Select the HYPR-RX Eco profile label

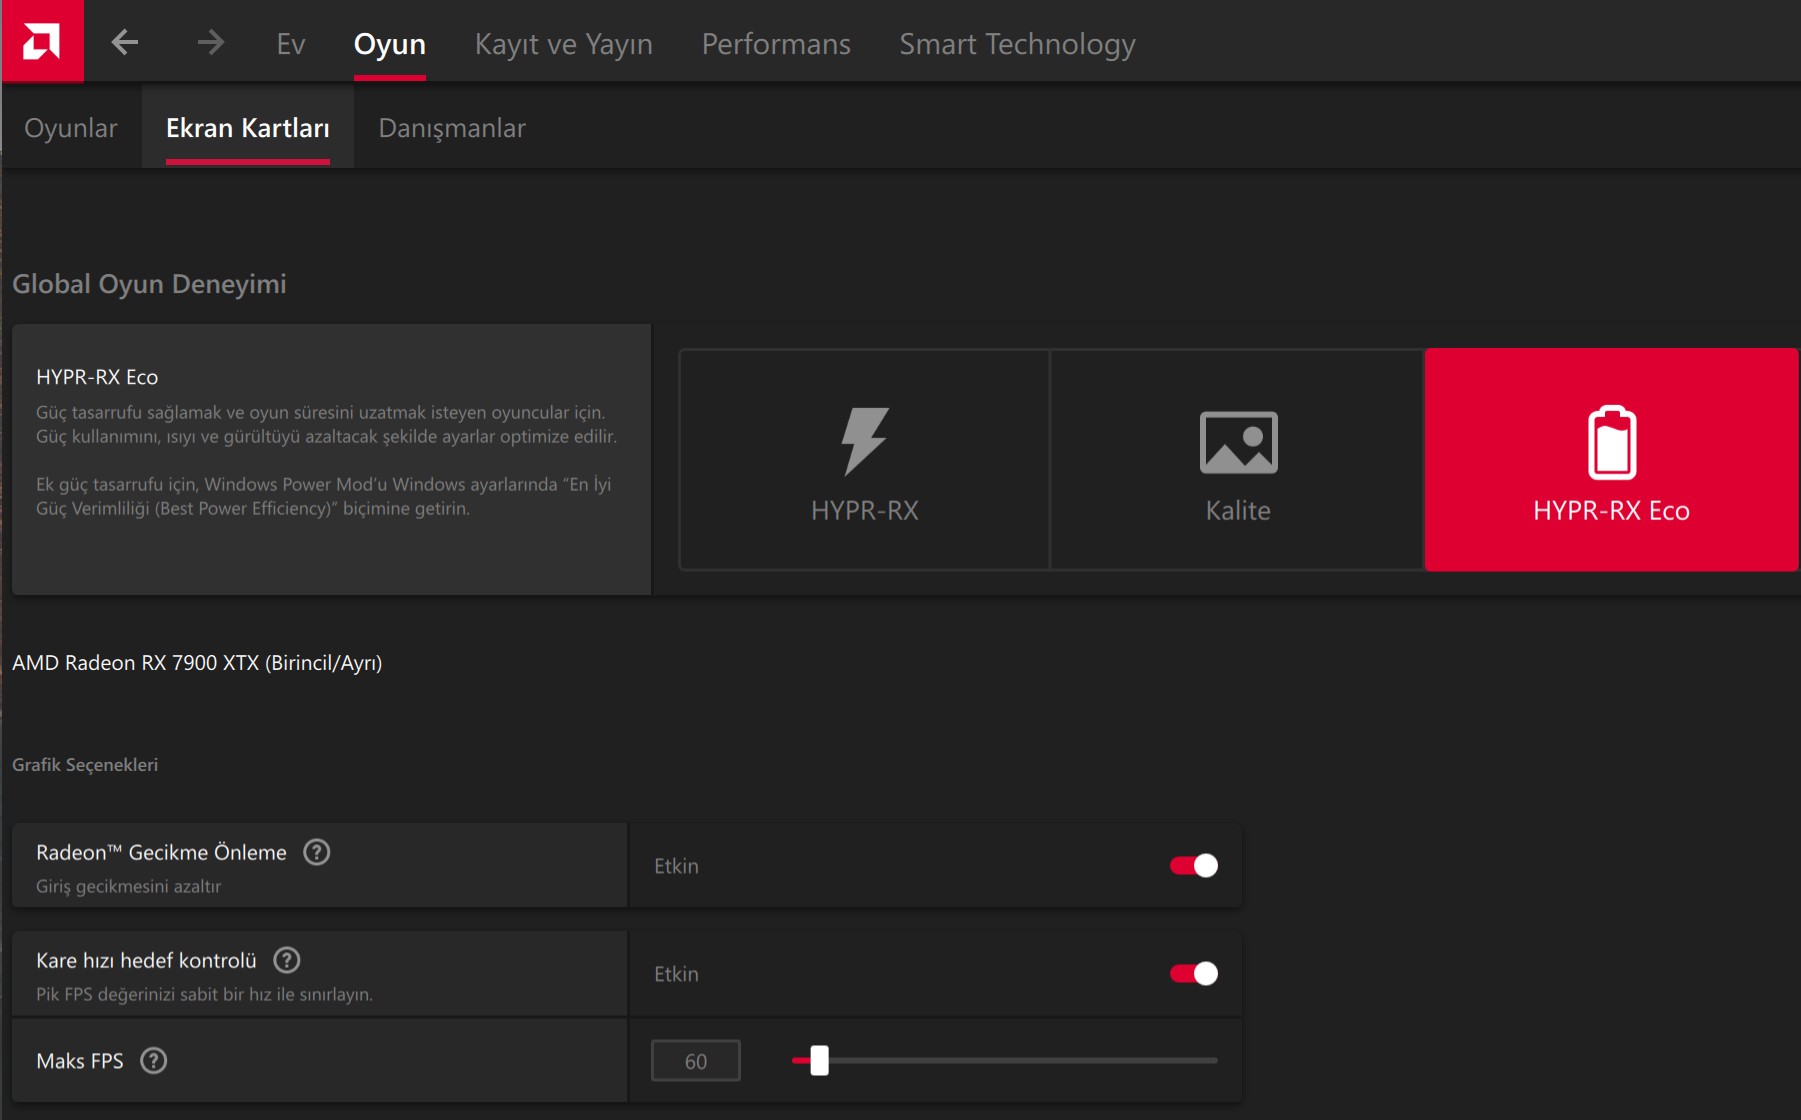pos(1612,510)
